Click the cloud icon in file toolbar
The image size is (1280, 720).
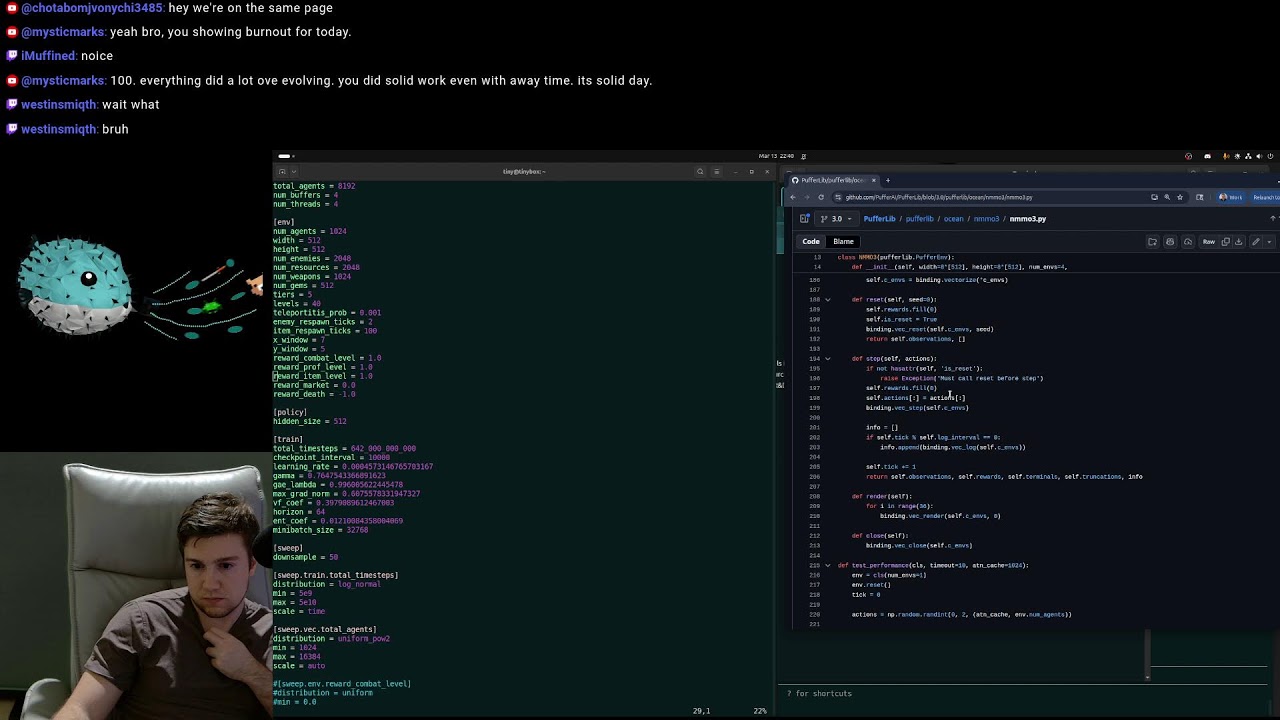click(x=1188, y=242)
